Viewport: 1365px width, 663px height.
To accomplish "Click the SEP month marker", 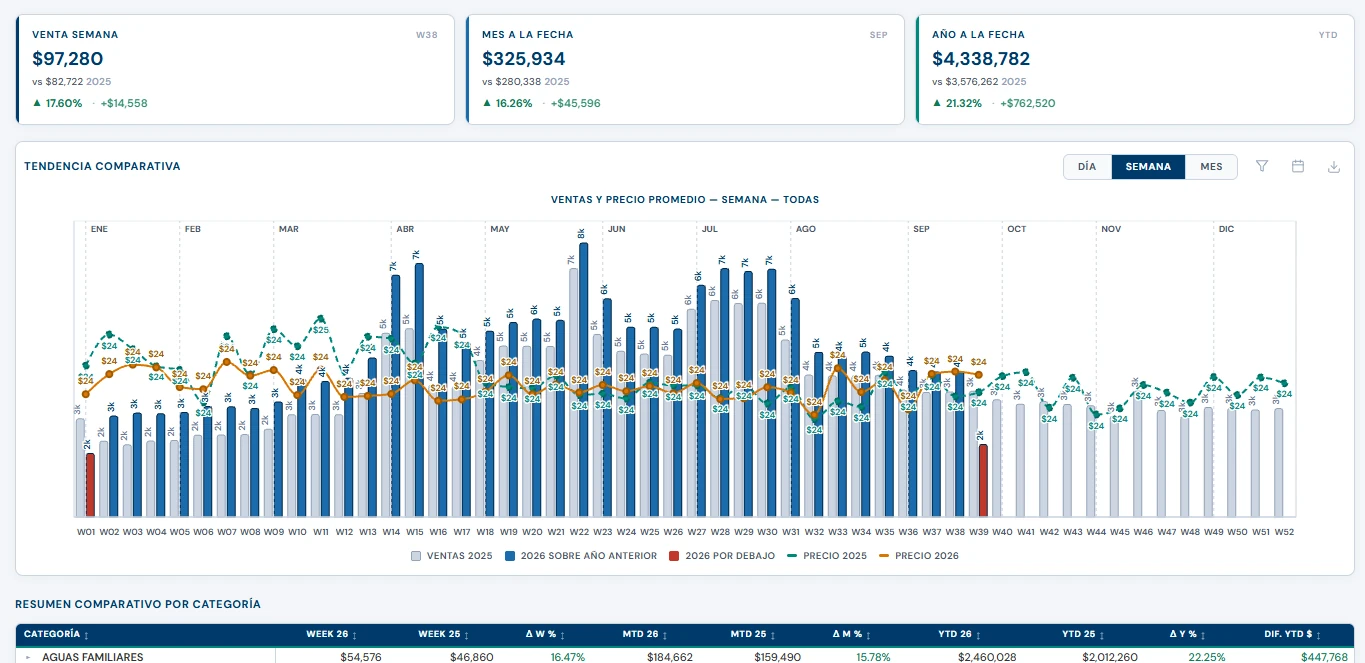I will coord(921,229).
